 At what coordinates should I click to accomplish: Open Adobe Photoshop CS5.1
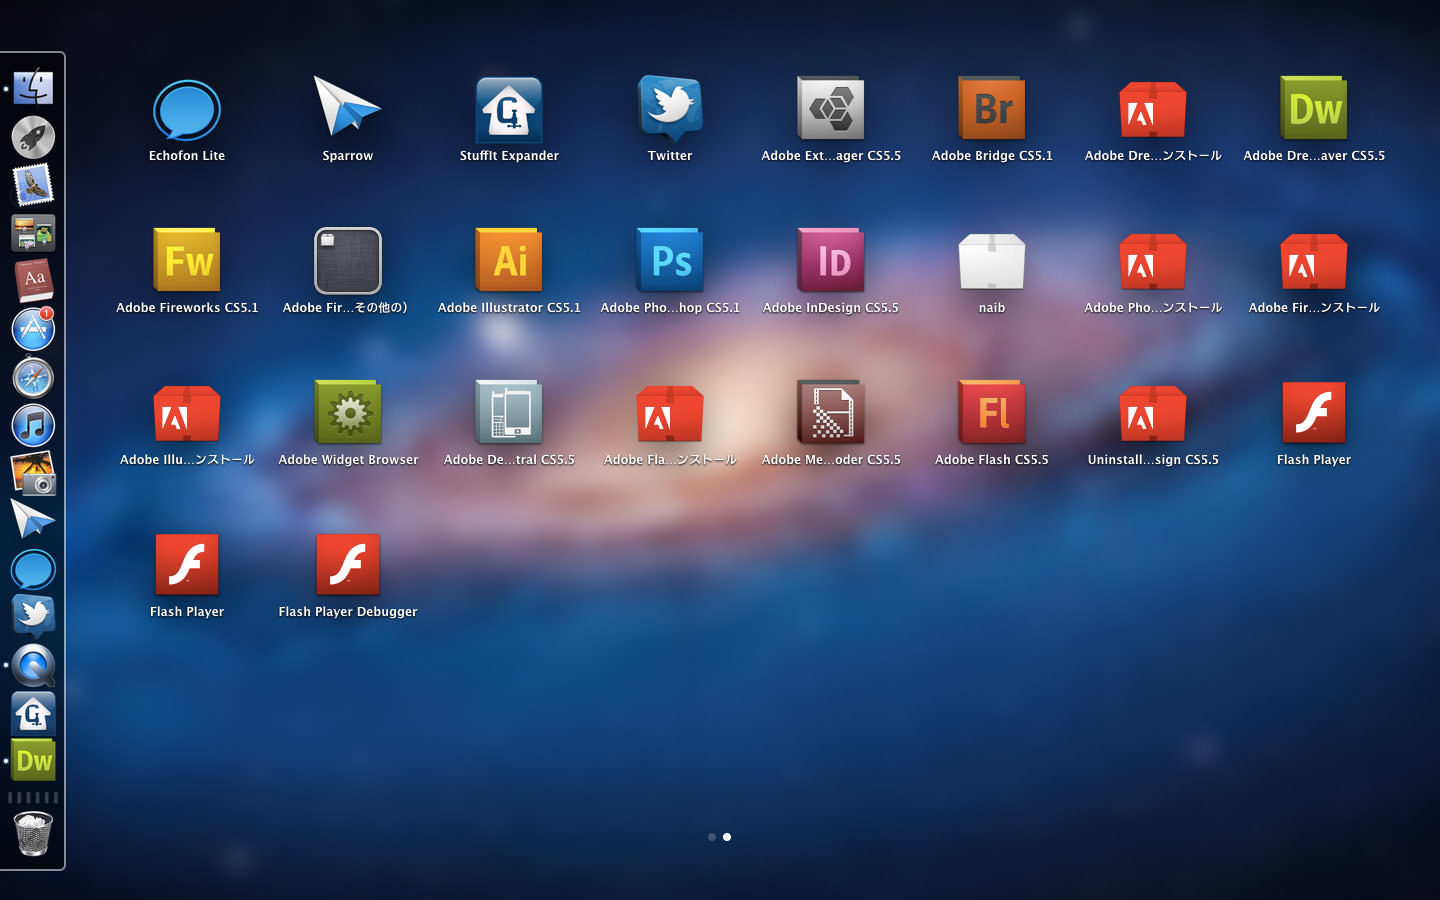click(x=670, y=260)
